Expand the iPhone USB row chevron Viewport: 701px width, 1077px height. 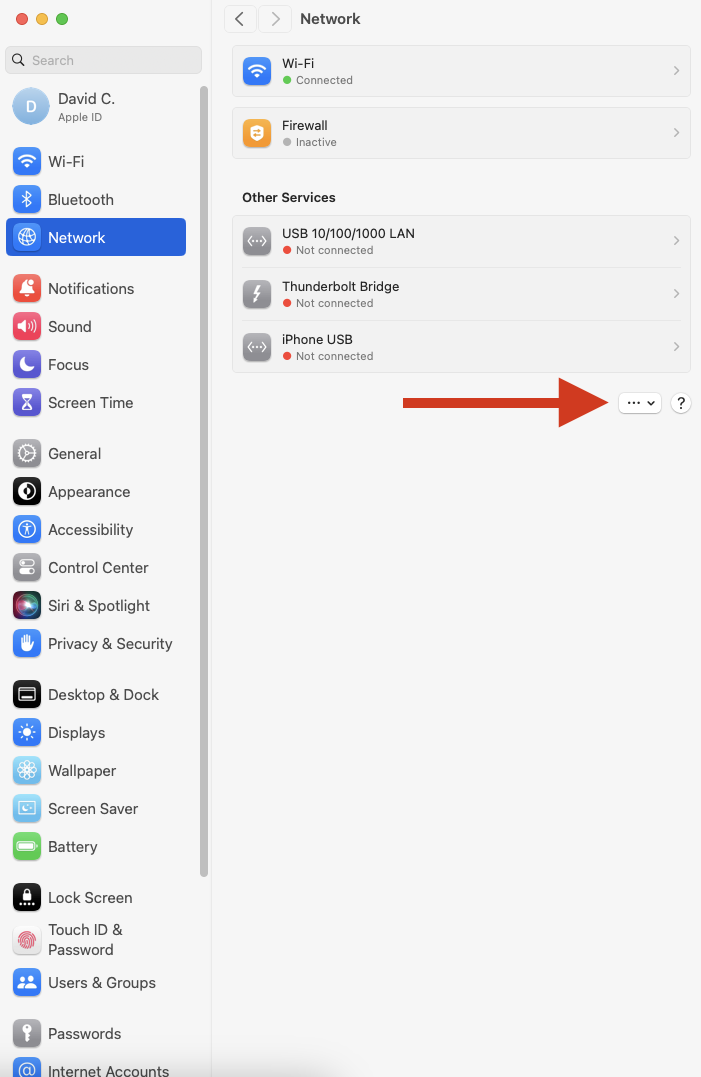[x=676, y=347]
